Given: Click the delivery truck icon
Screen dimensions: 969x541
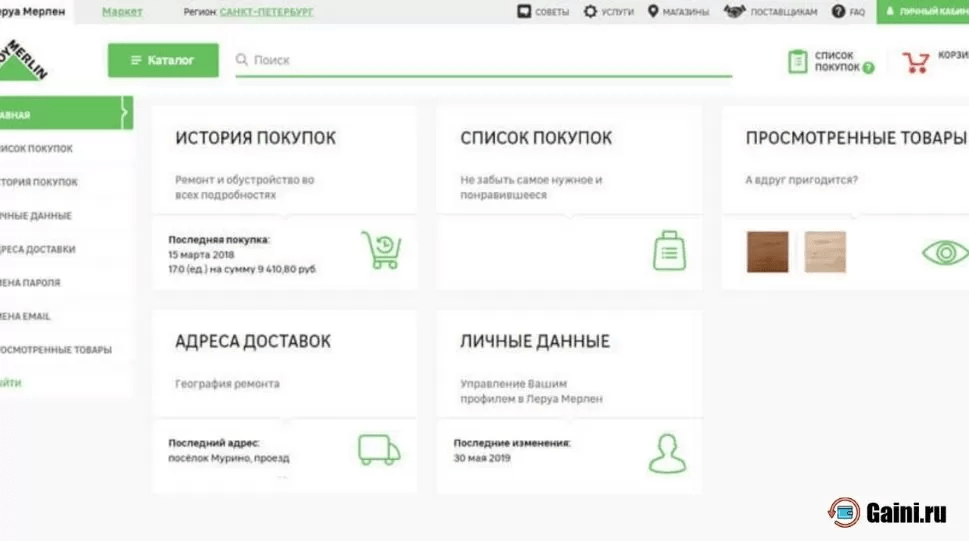Looking at the screenshot, I should [379, 450].
